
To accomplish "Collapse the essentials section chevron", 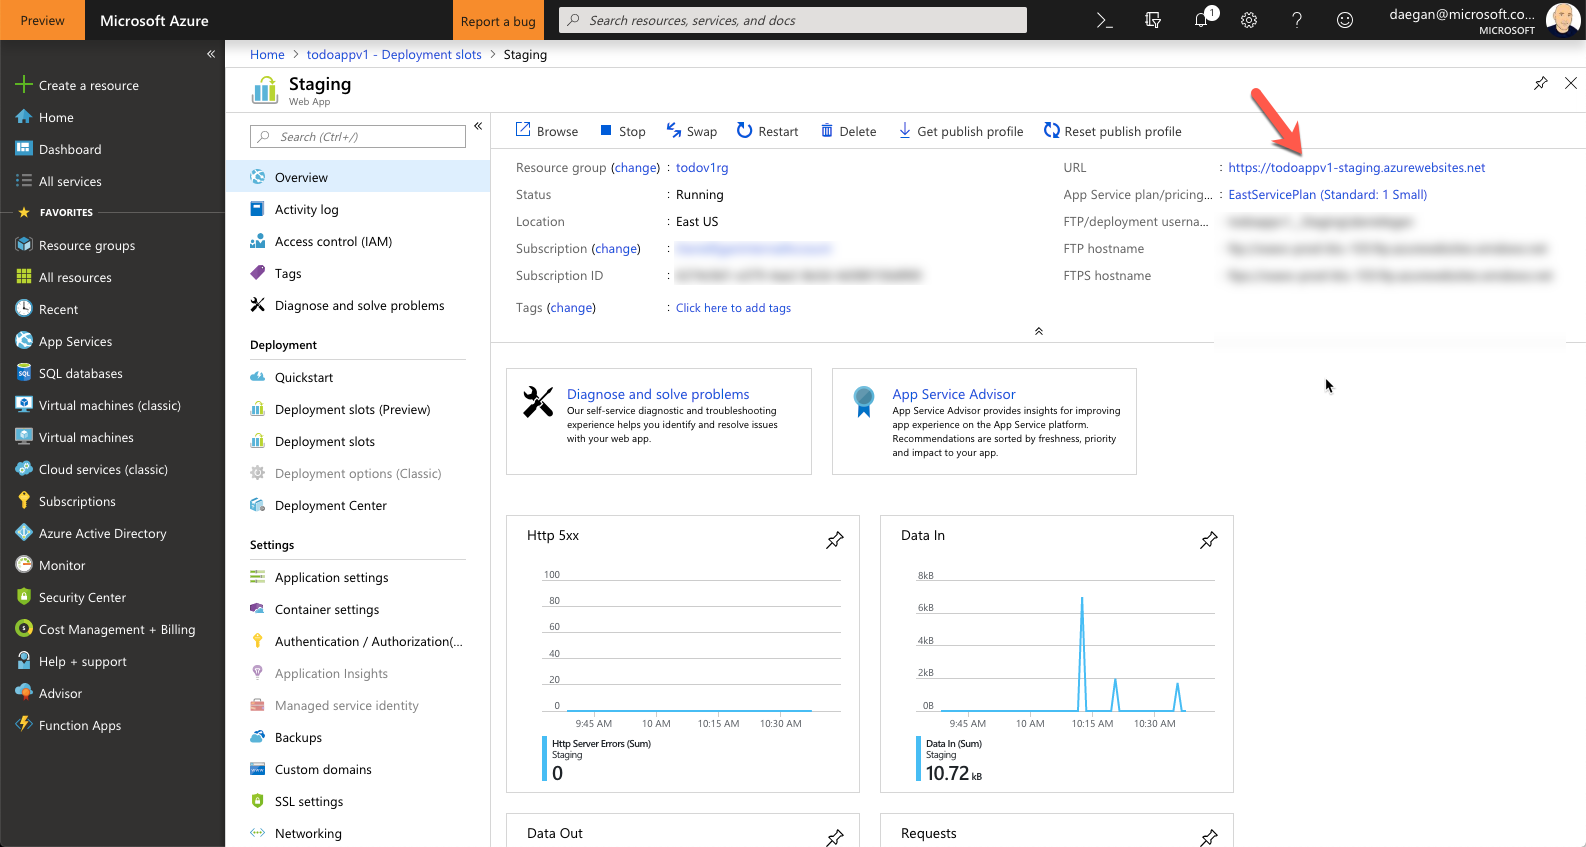I will (x=1038, y=331).
